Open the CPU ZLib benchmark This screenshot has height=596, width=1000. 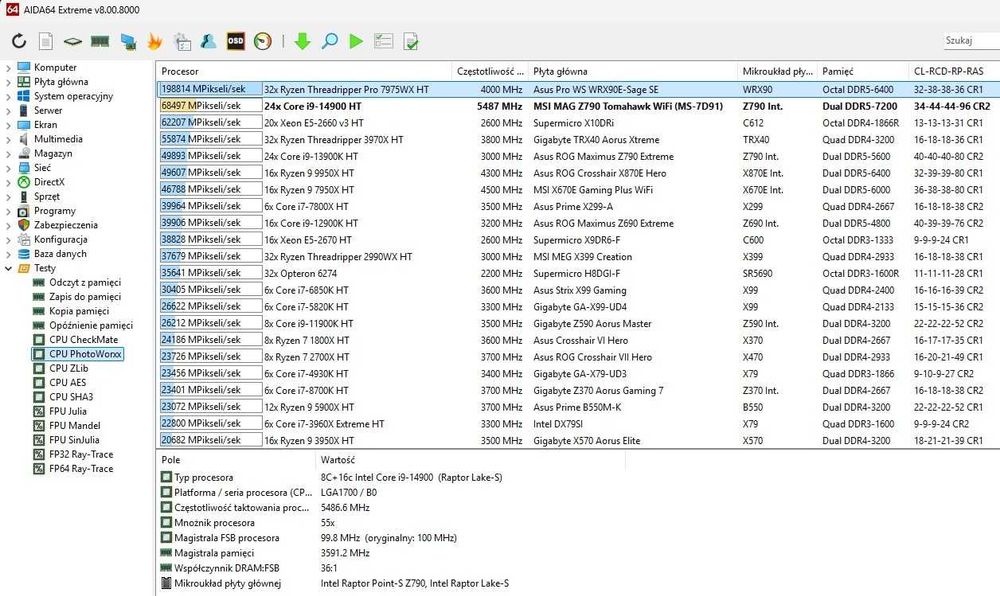(x=69, y=368)
